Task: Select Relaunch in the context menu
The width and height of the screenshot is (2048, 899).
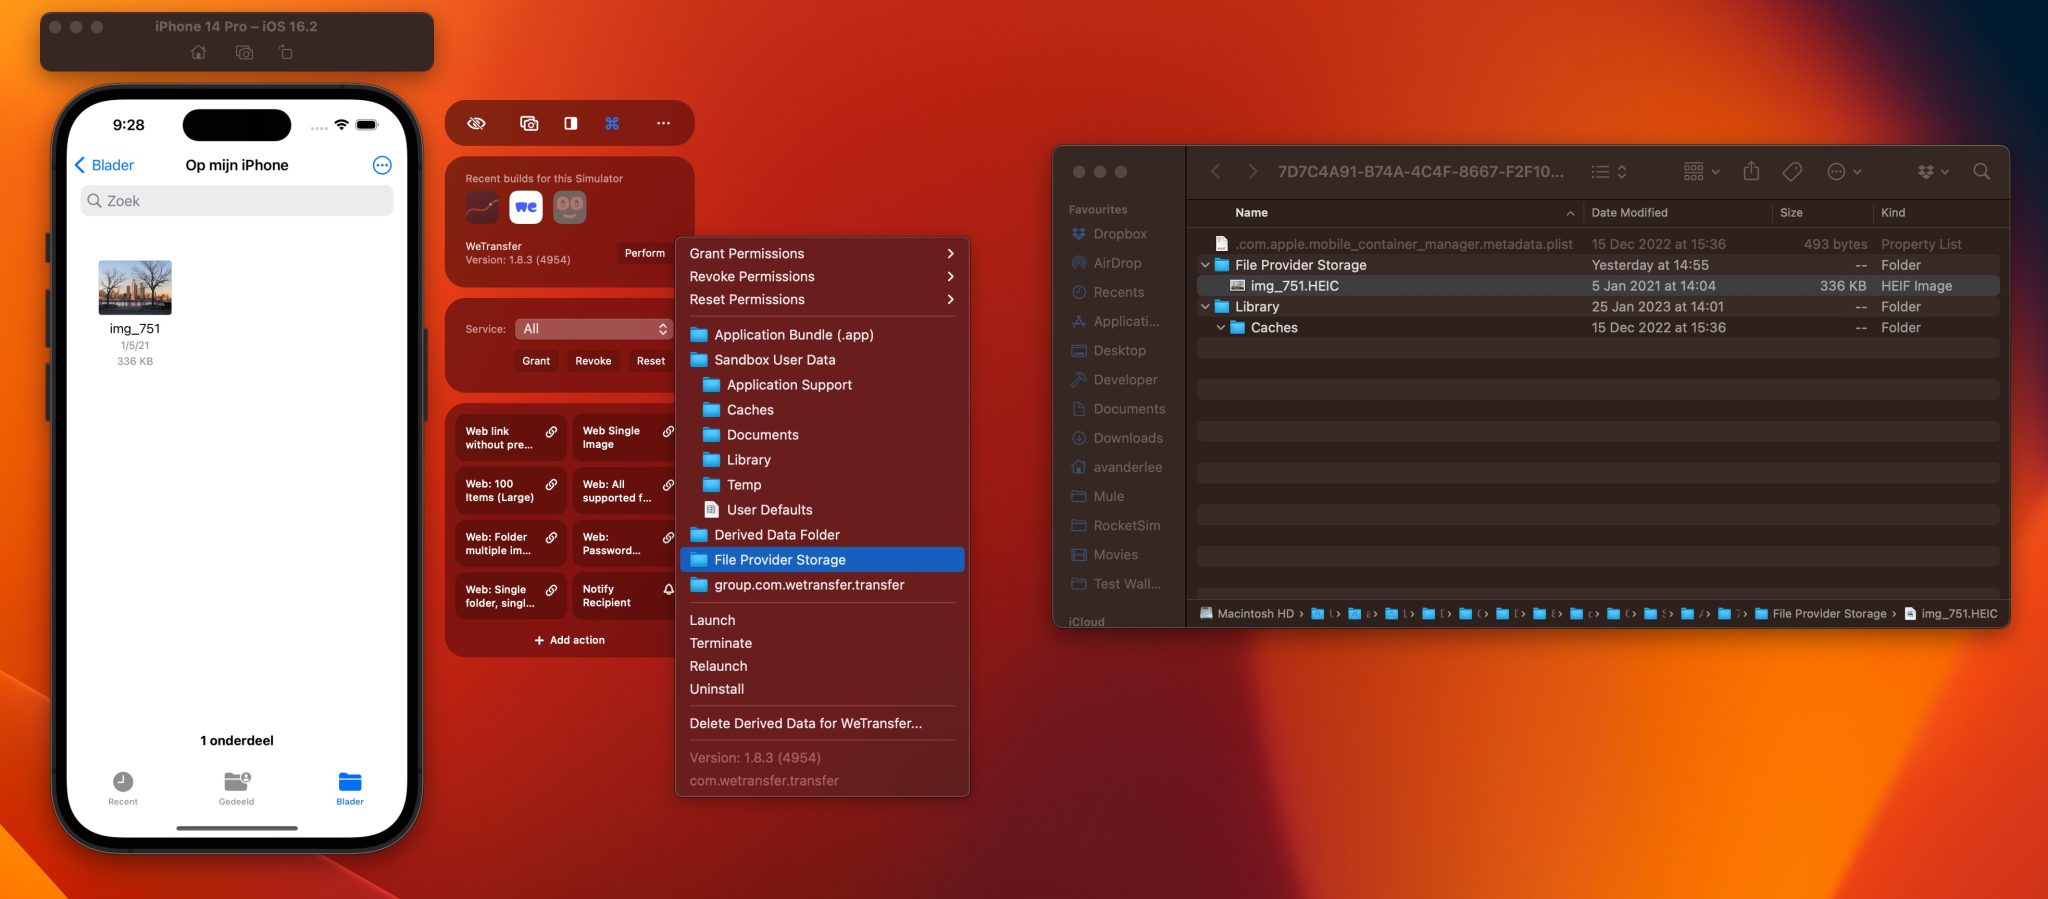Action: click(822, 667)
